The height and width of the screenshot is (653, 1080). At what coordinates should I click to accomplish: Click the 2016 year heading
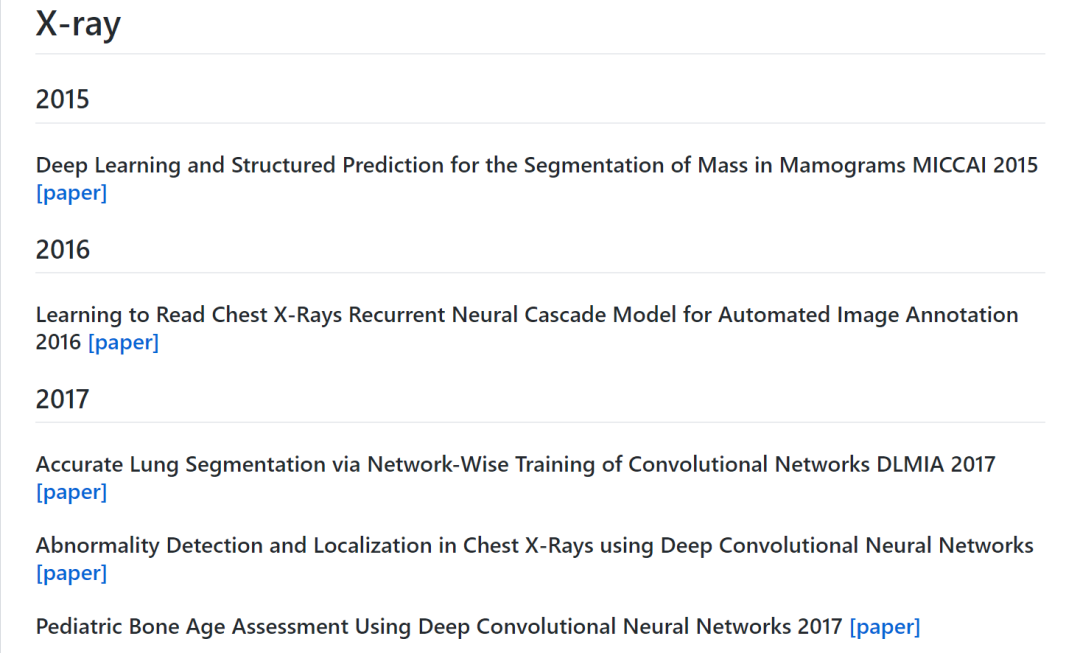pyautogui.click(x=62, y=249)
